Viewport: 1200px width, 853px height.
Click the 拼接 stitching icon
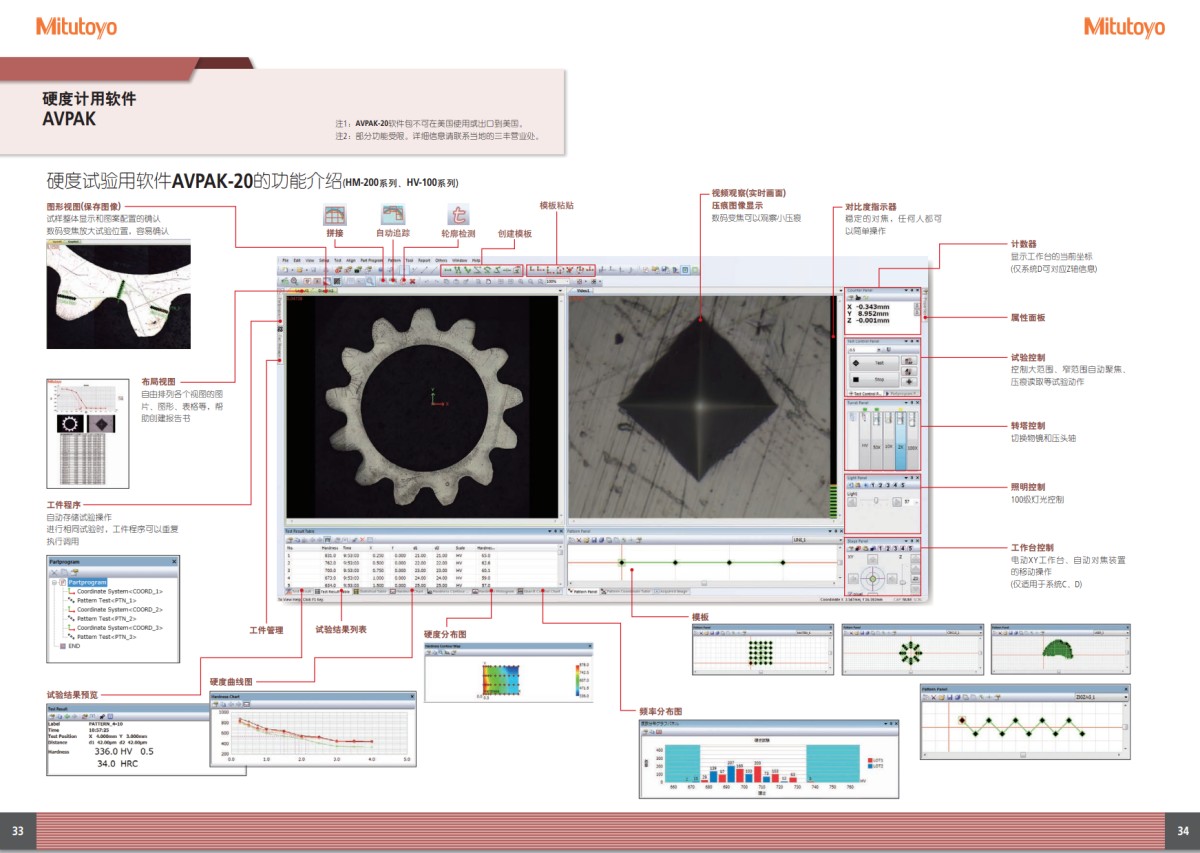[x=335, y=215]
